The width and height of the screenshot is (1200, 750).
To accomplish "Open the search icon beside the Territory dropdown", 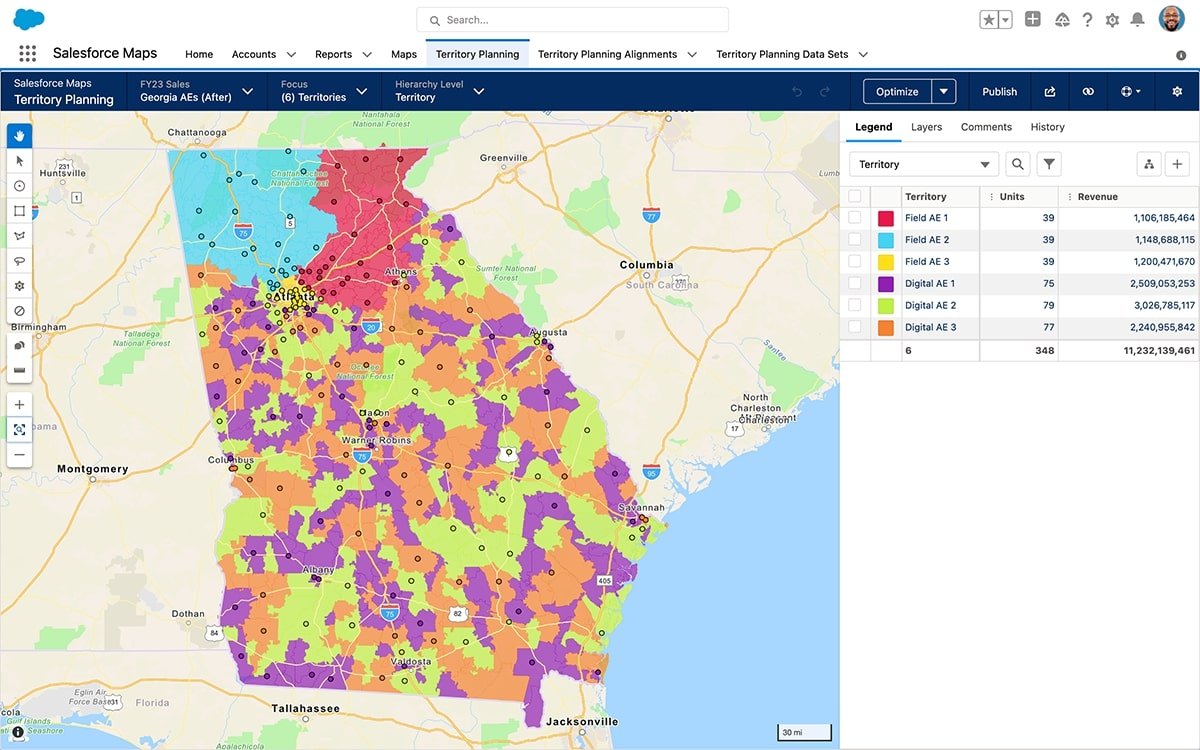I will [1017, 163].
